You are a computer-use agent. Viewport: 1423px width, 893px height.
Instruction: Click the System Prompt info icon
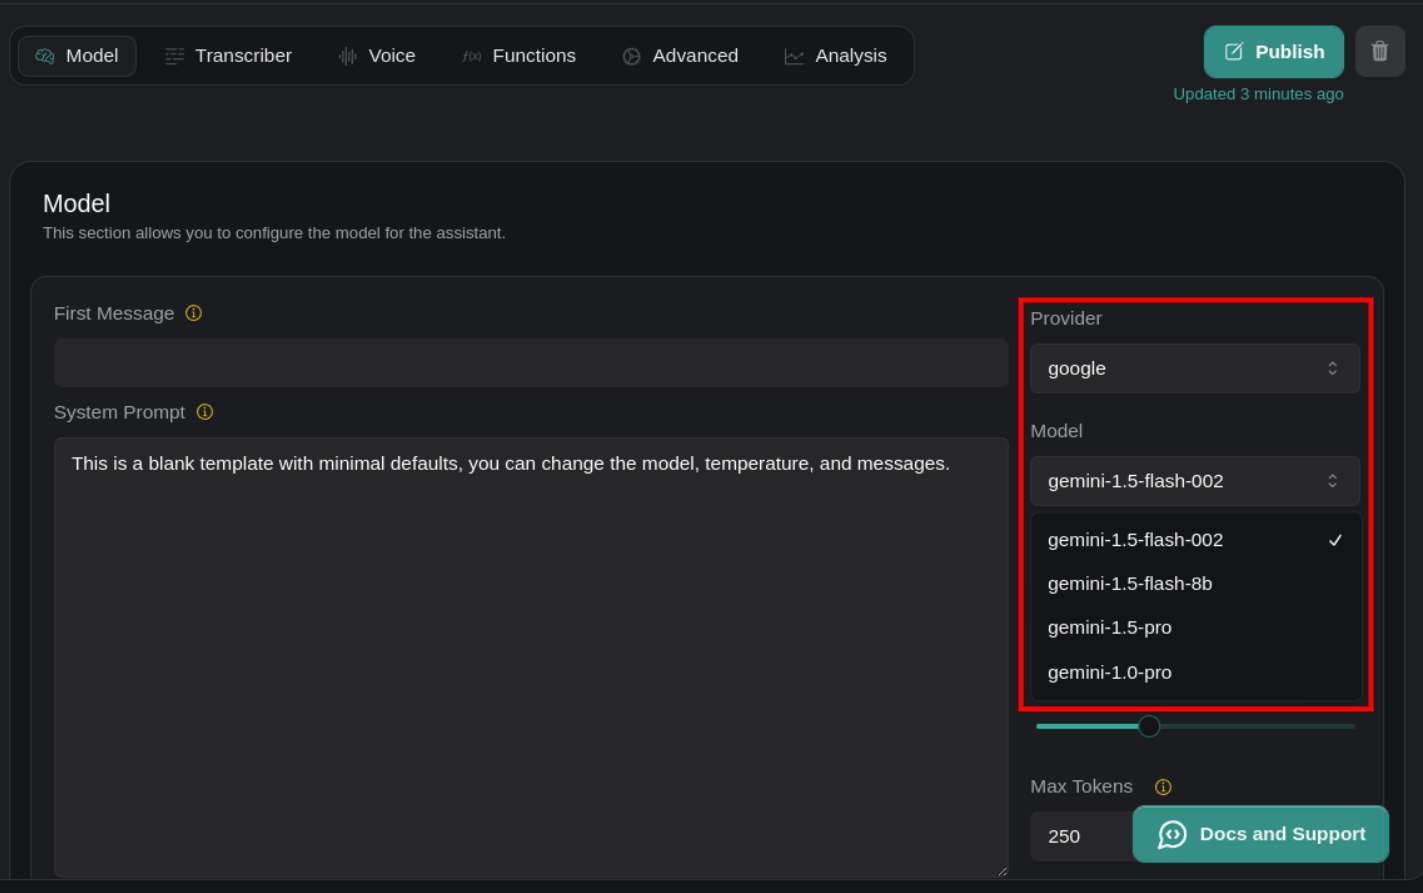205,412
